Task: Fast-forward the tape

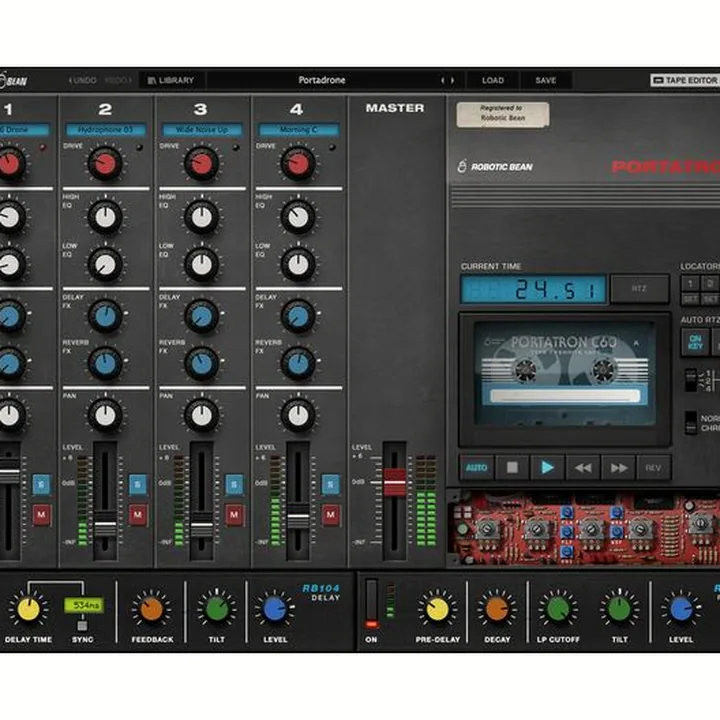Action: tap(619, 468)
